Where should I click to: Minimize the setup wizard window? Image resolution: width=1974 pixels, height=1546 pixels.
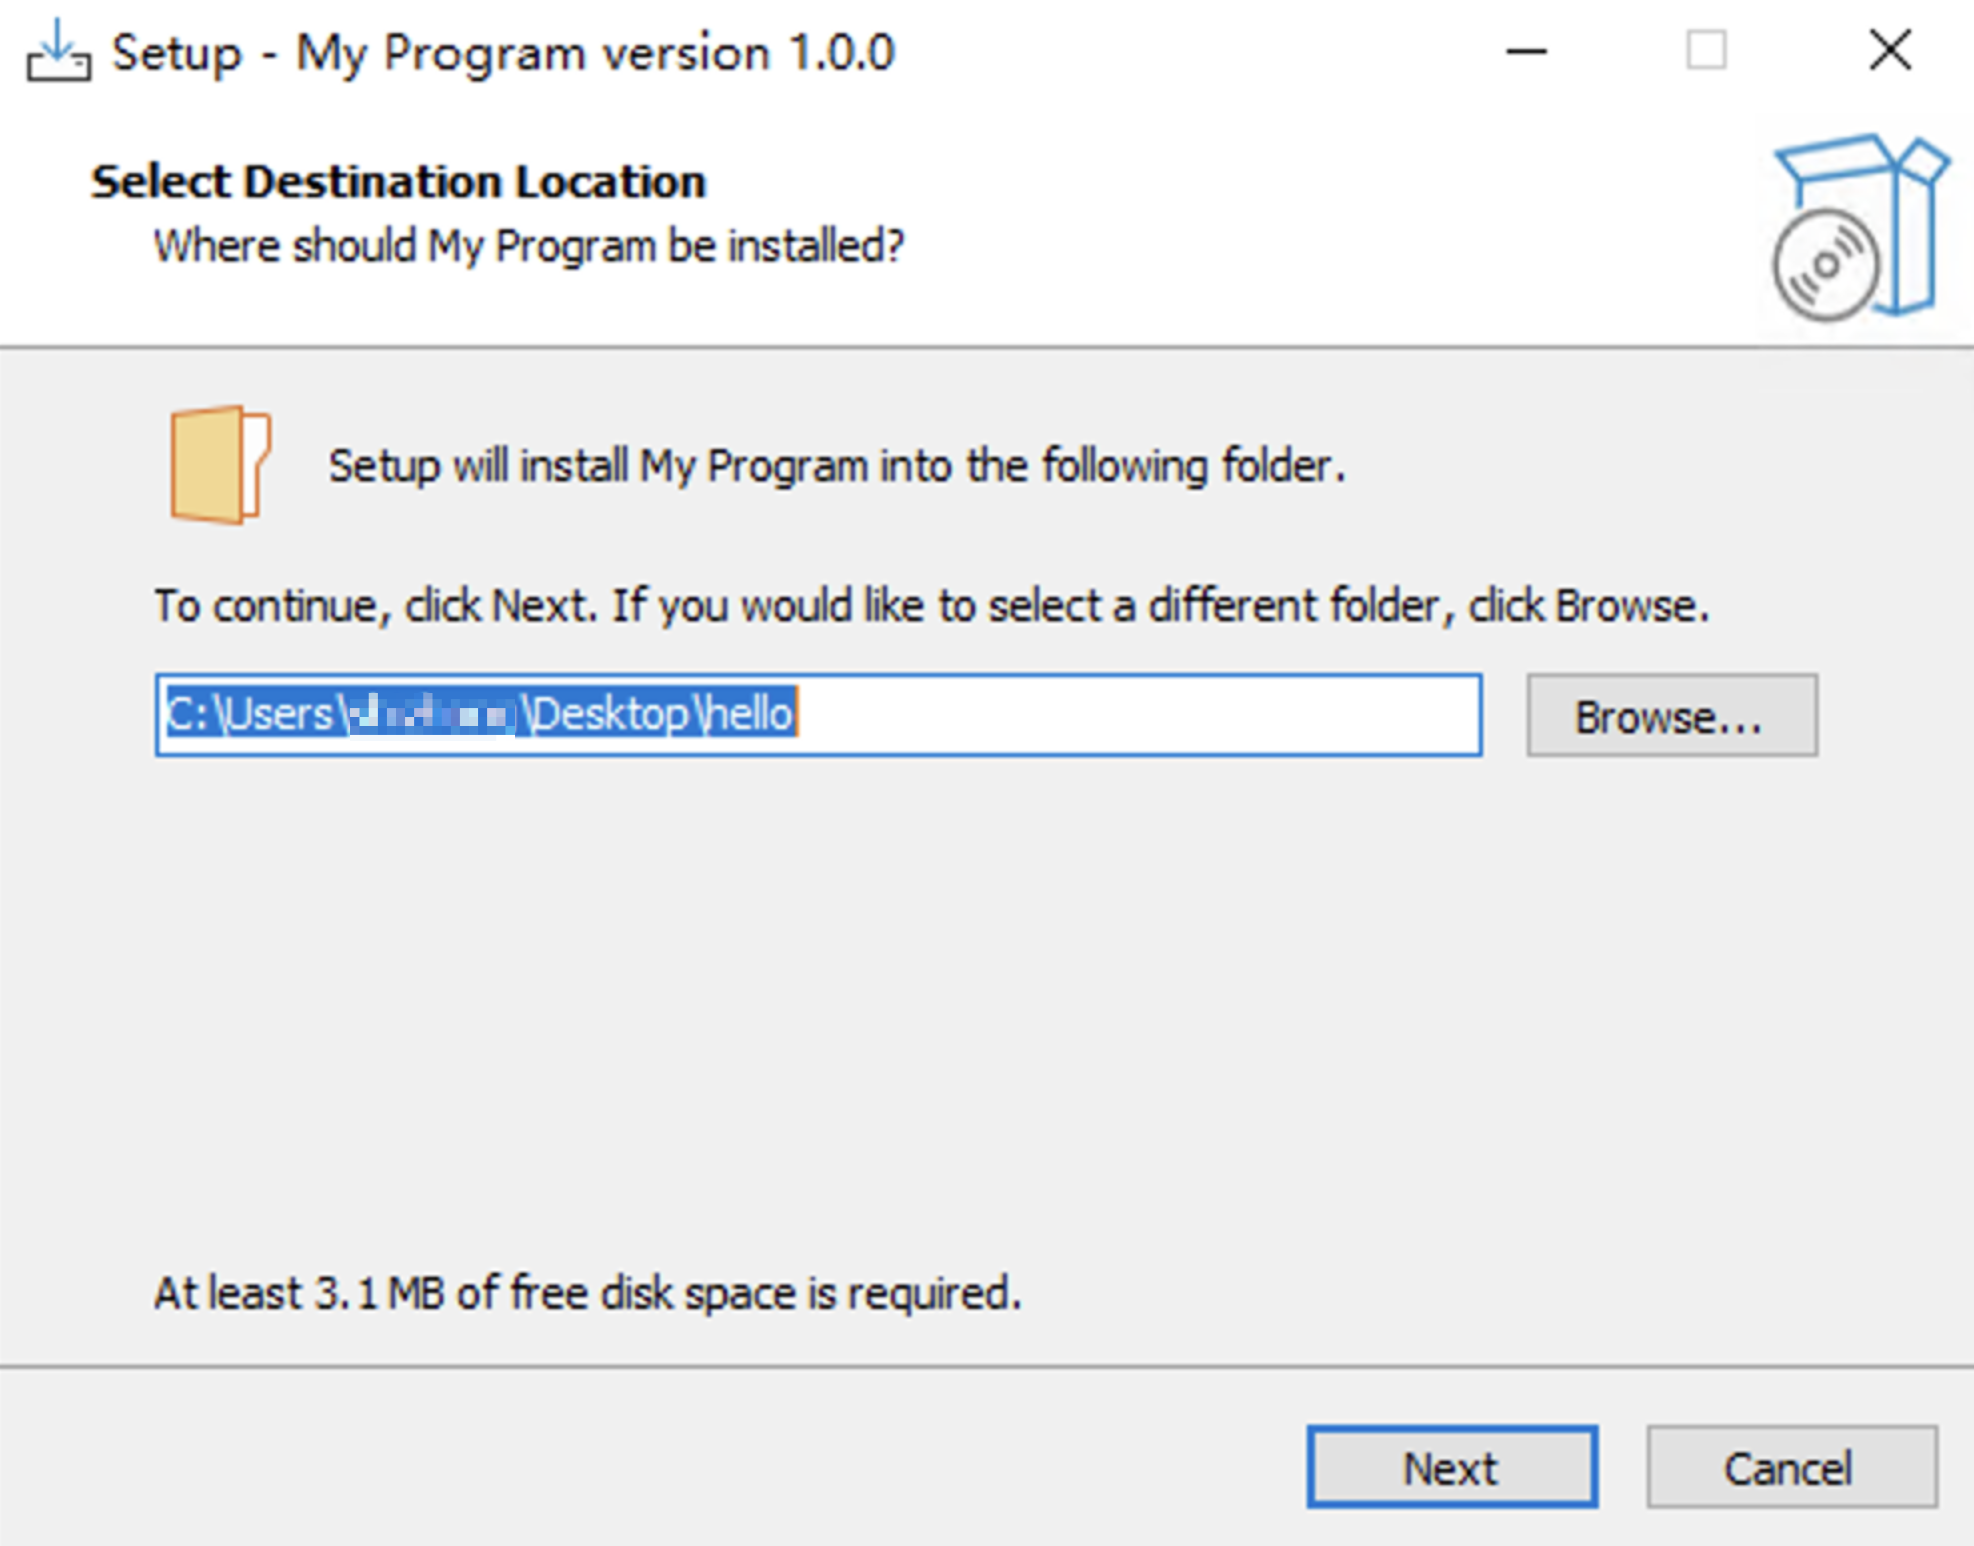tap(1527, 52)
